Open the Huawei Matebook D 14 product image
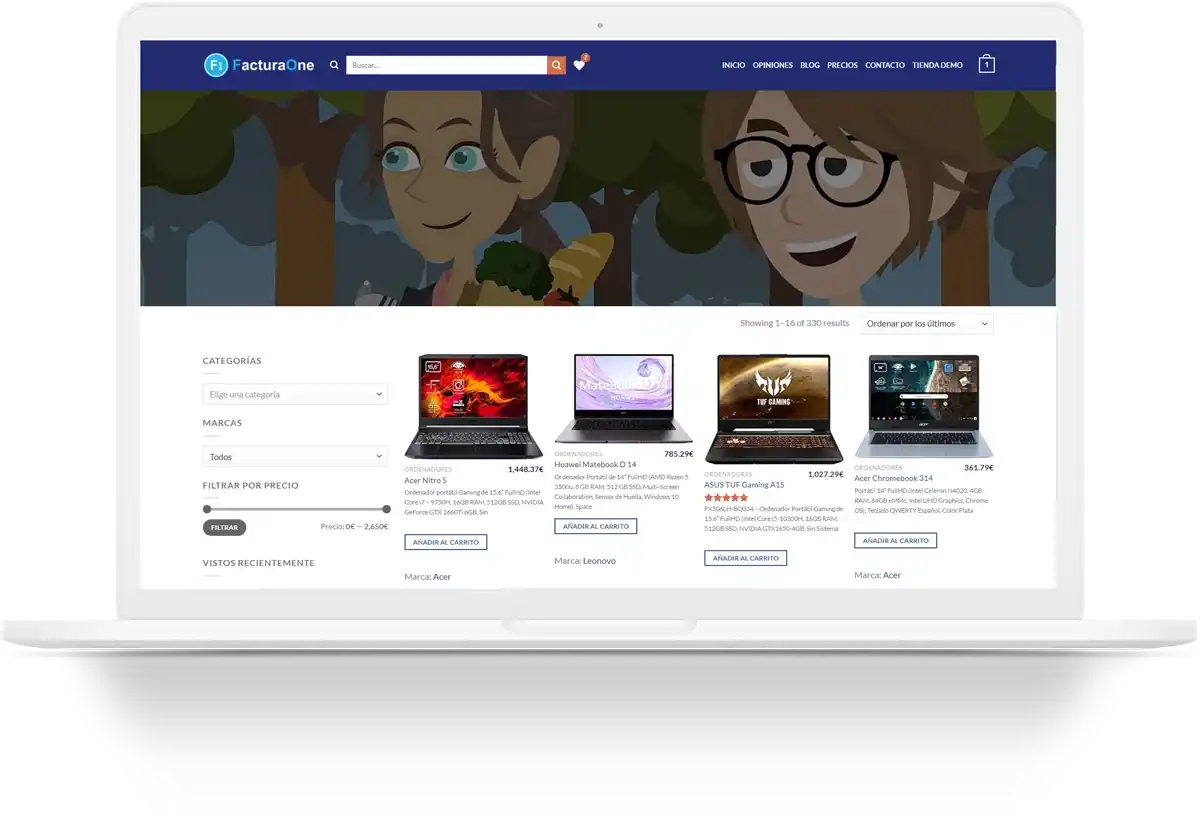Viewport: 1200px width, 825px height. [x=624, y=398]
